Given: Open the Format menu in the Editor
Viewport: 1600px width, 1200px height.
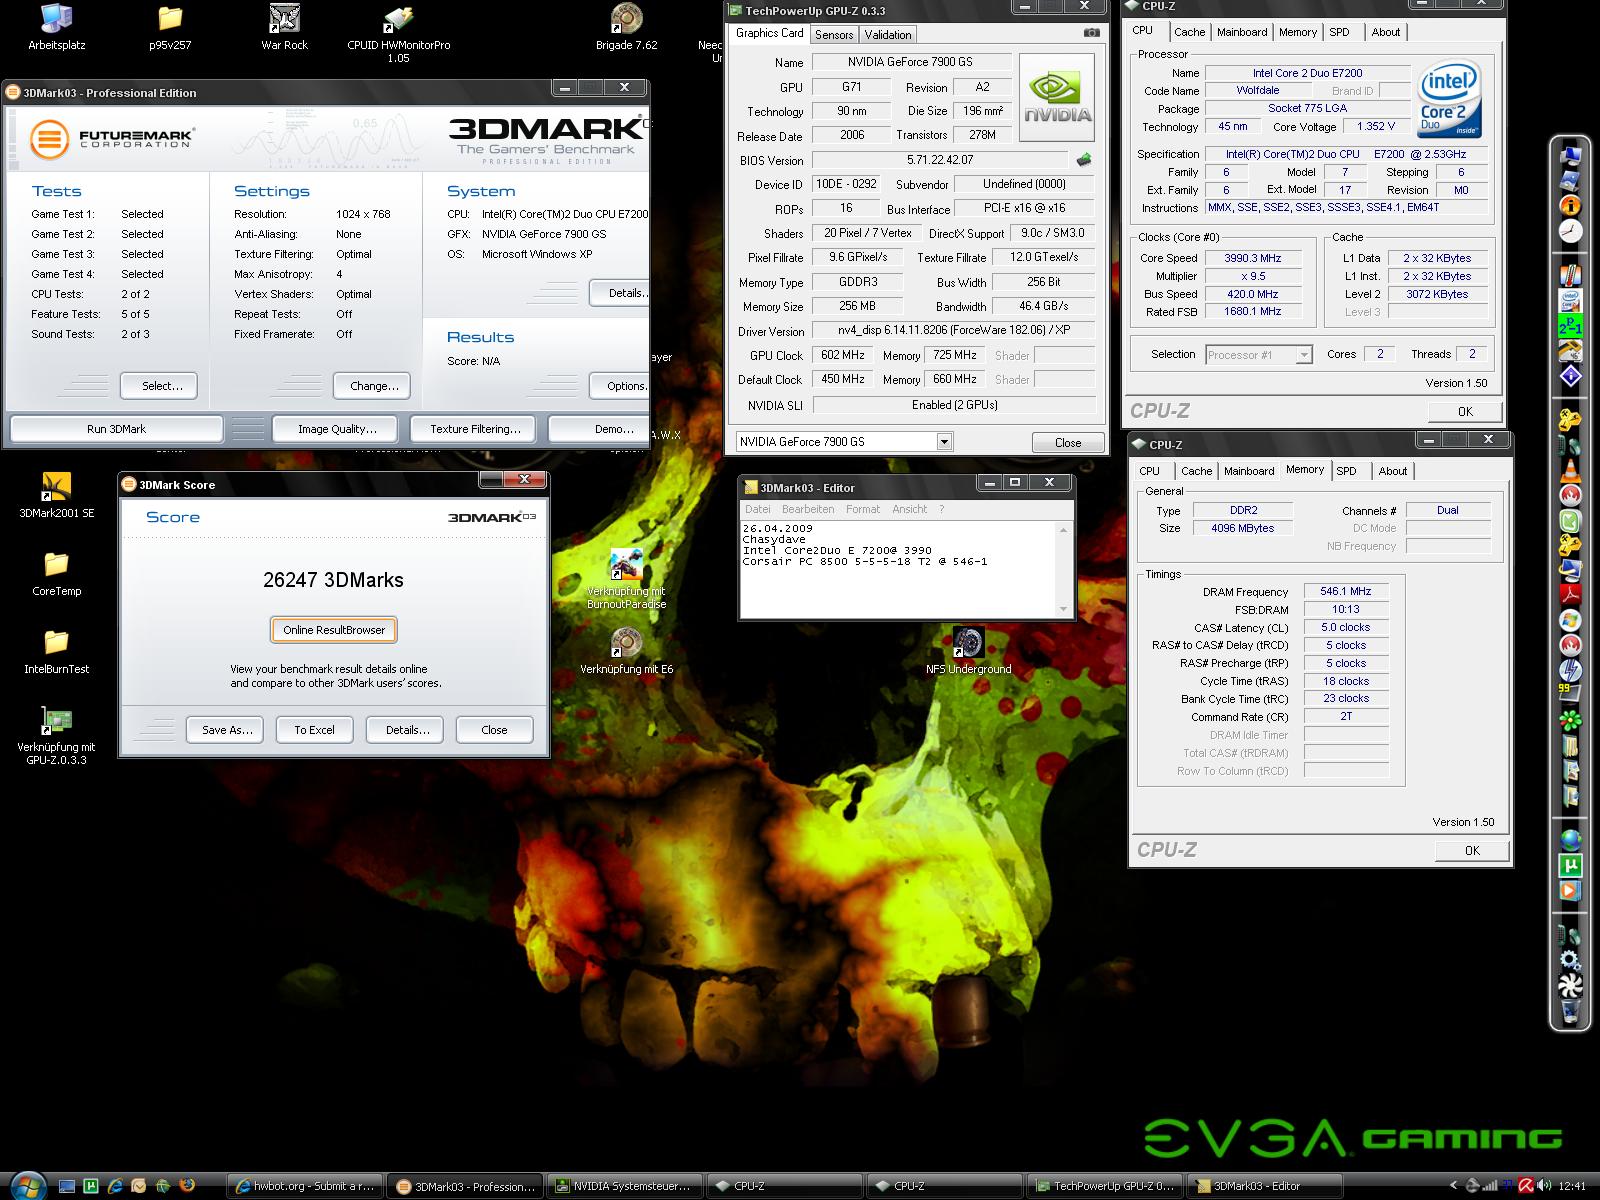Looking at the screenshot, I should tap(863, 509).
